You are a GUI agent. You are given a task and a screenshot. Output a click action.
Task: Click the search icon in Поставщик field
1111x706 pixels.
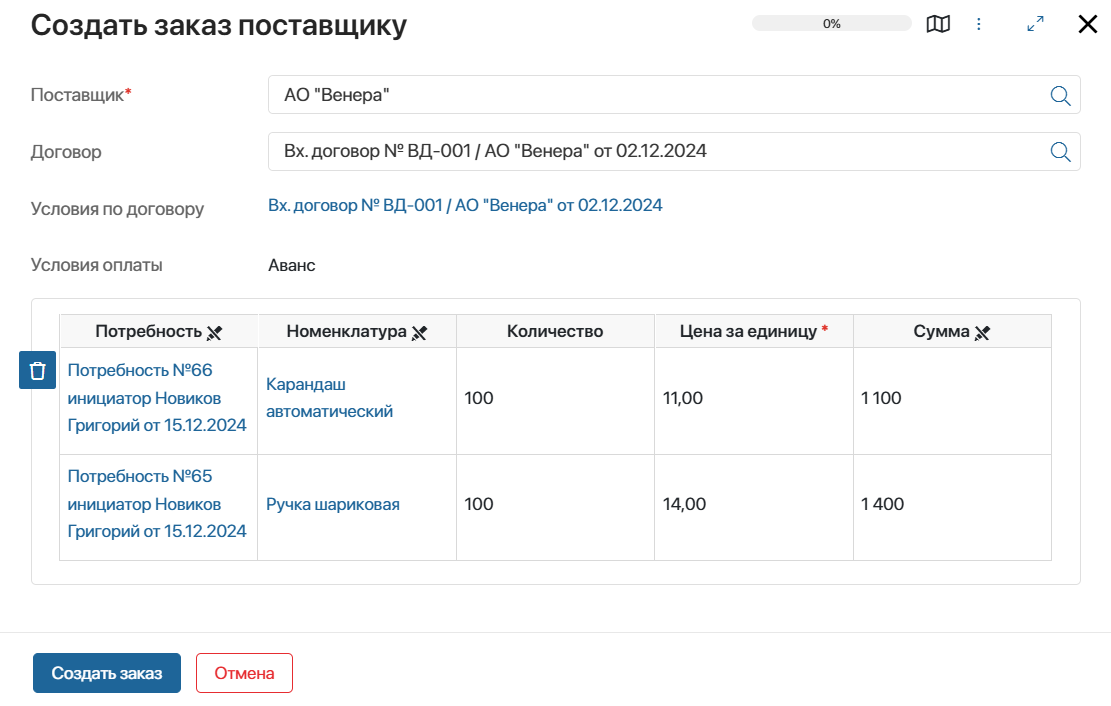(1060, 95)
